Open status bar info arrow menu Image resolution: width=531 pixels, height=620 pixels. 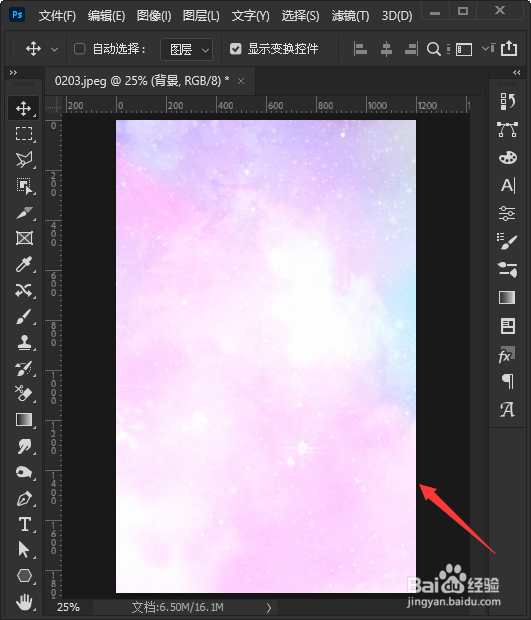click(269, 607)
